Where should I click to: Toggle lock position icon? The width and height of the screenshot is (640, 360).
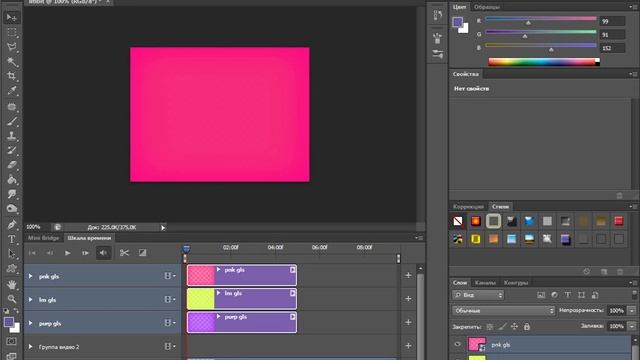[514, 327]
